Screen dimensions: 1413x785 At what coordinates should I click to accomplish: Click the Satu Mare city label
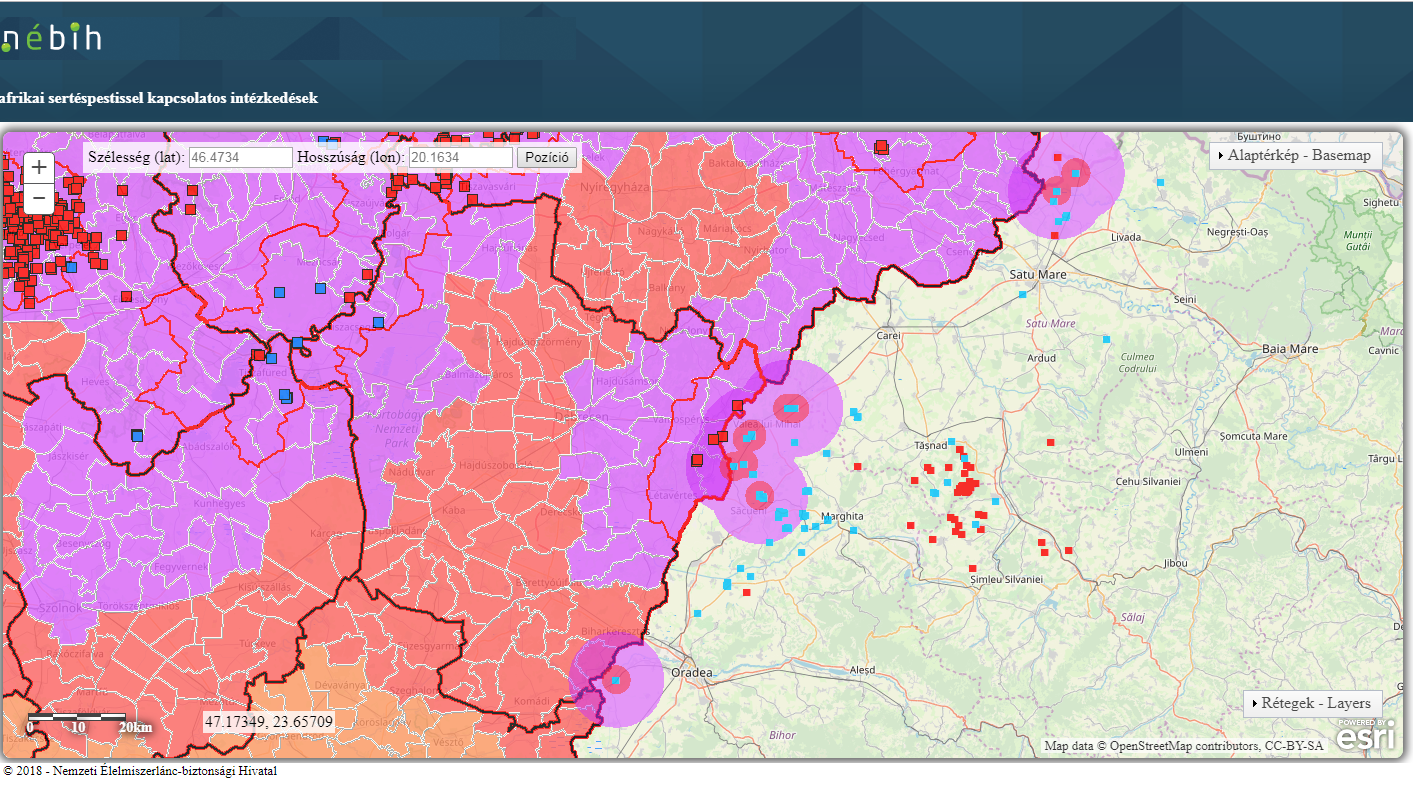(x=1037, y=274)
